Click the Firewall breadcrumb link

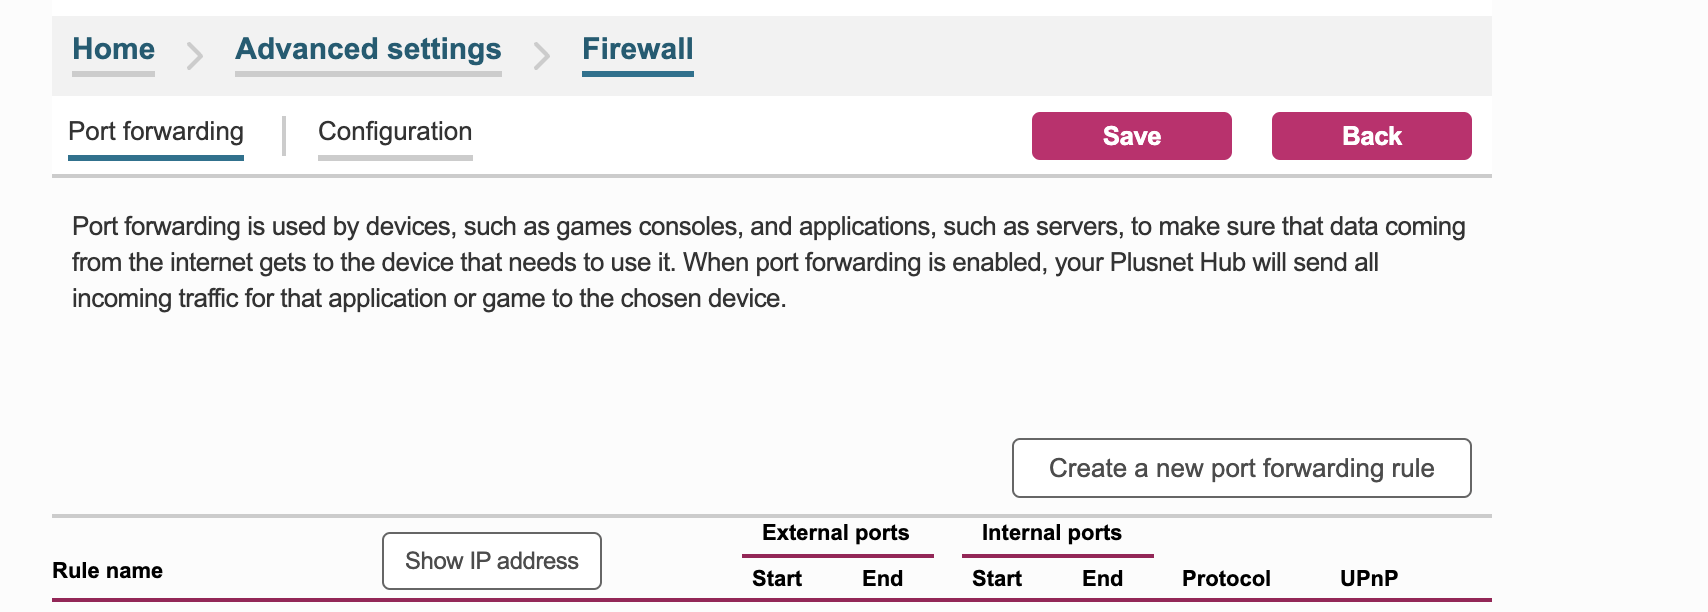pyautogui.click(x=637, y=48)
